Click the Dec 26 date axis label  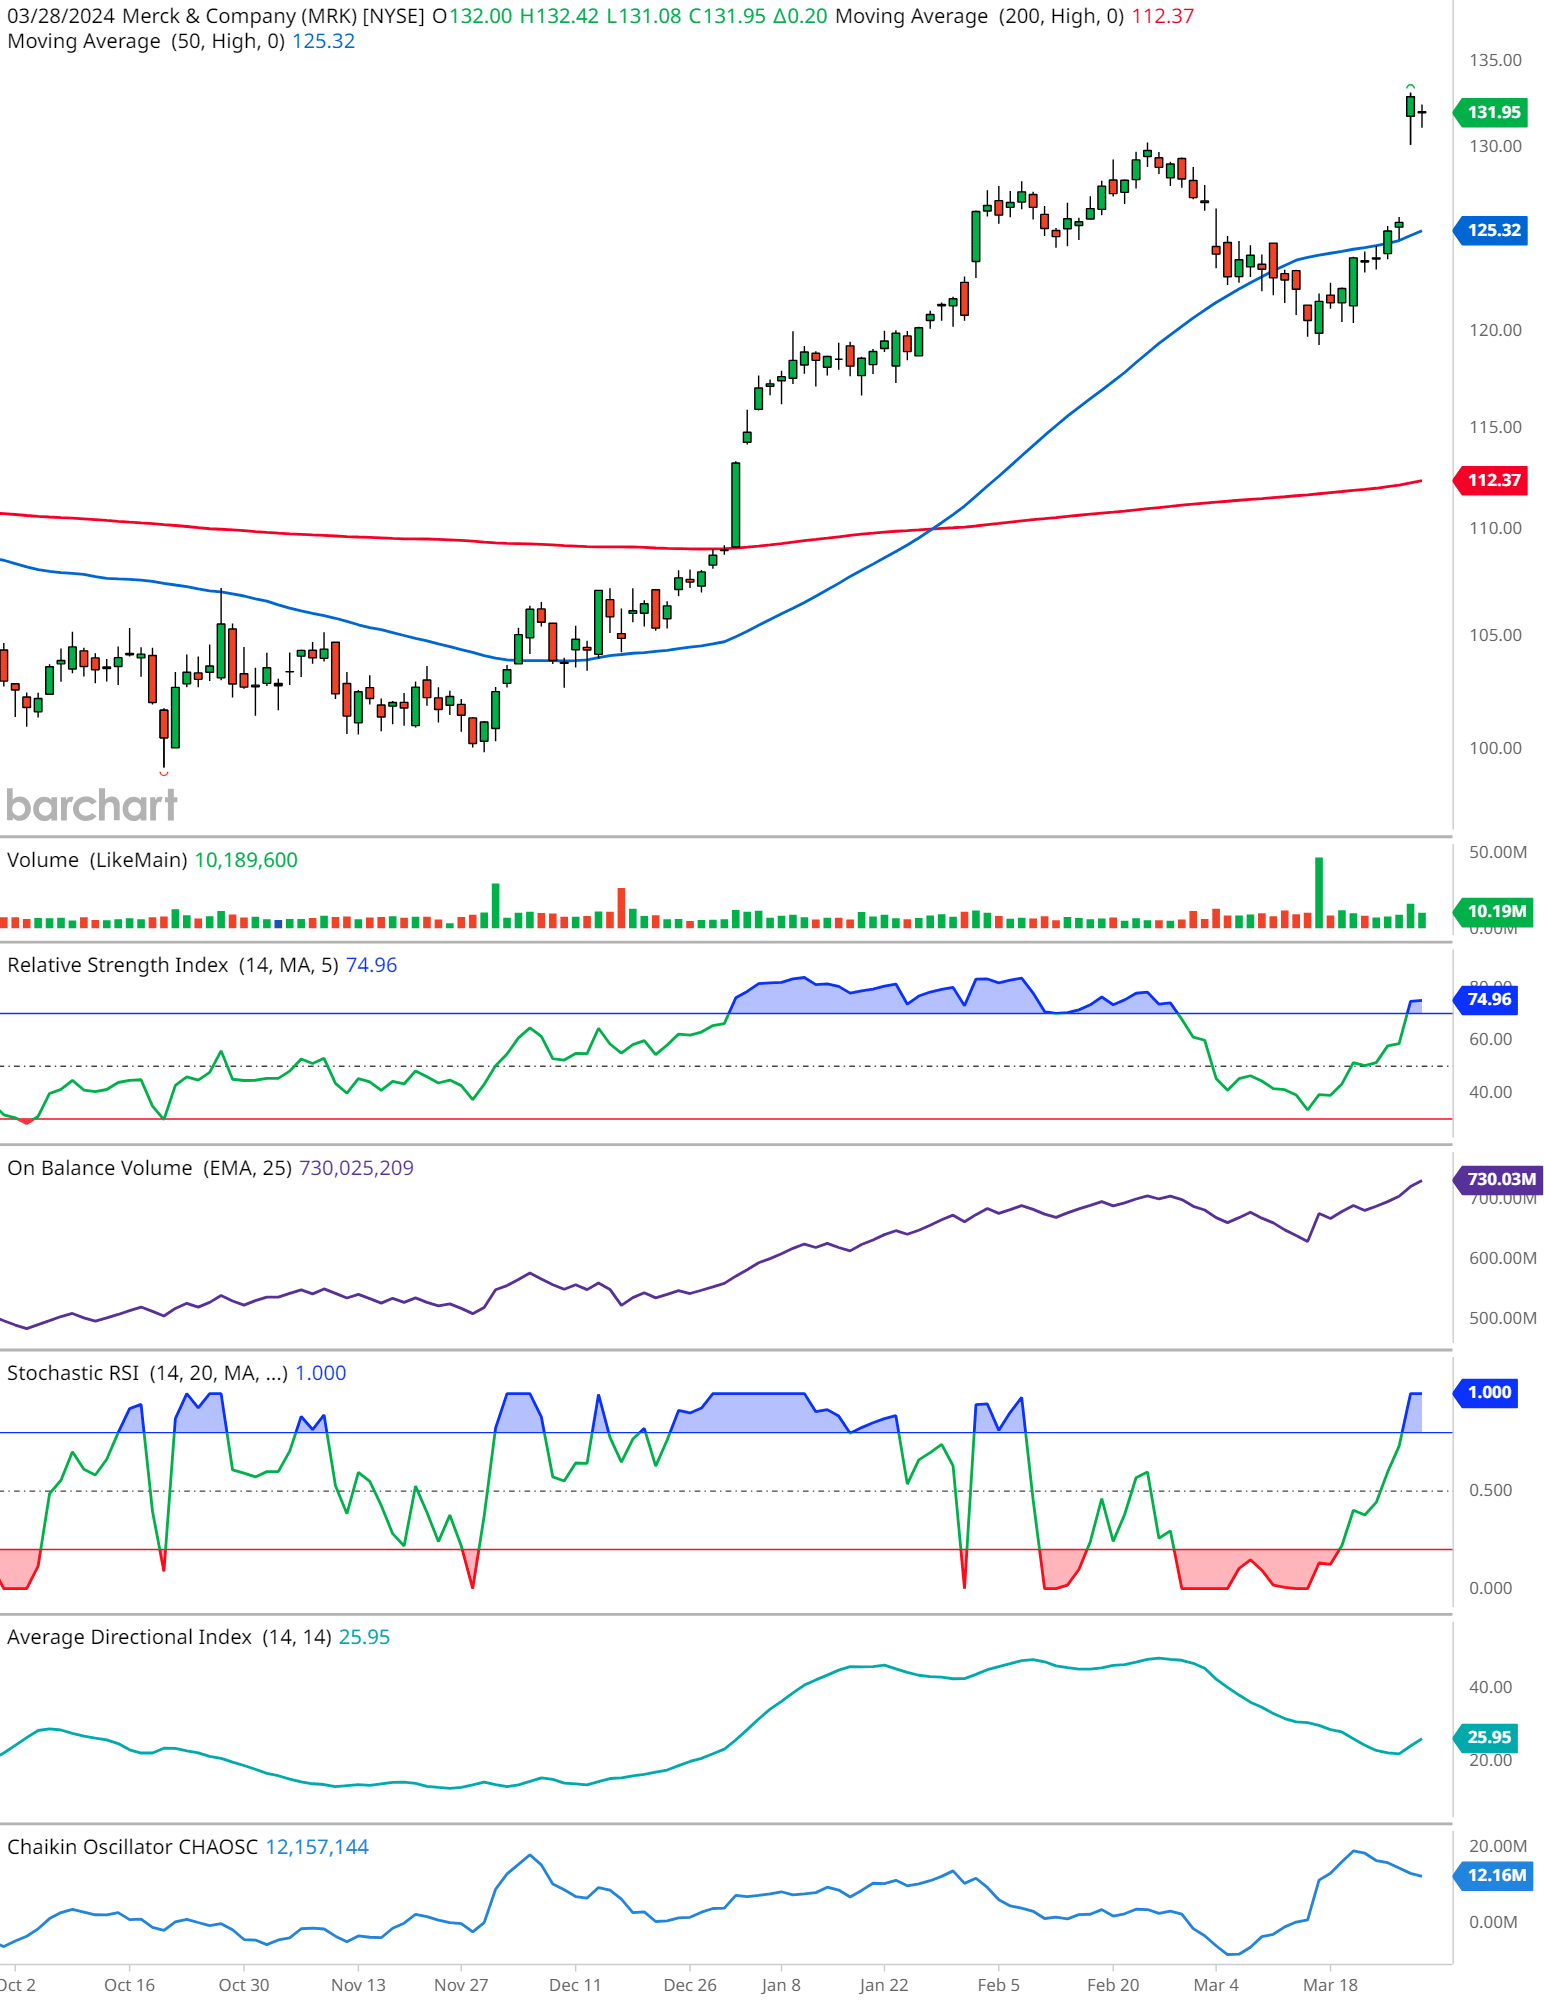click(x=690, y=1985)
